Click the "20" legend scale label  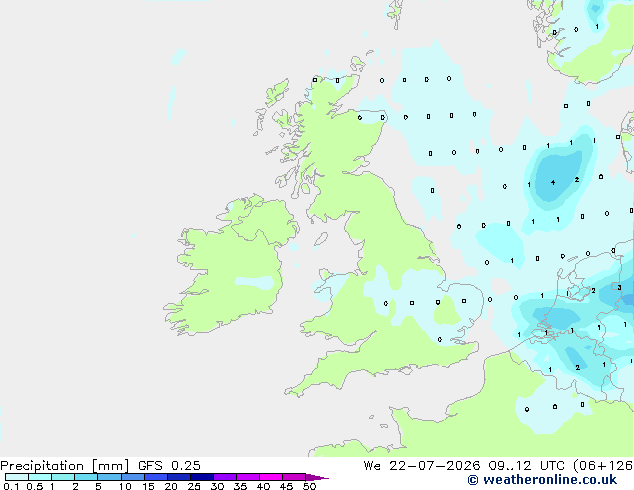pos(171,486)
